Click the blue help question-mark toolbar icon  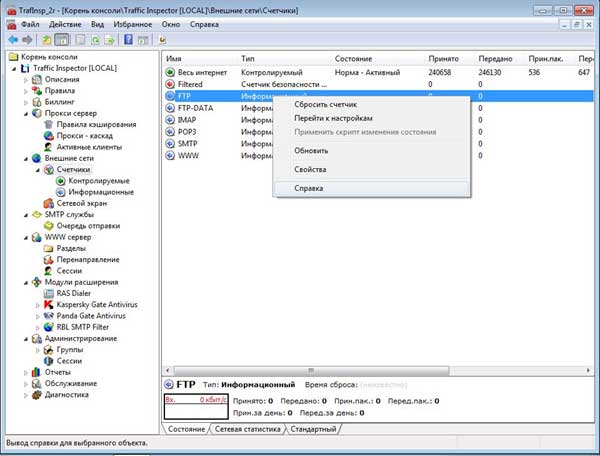[128, 39]
